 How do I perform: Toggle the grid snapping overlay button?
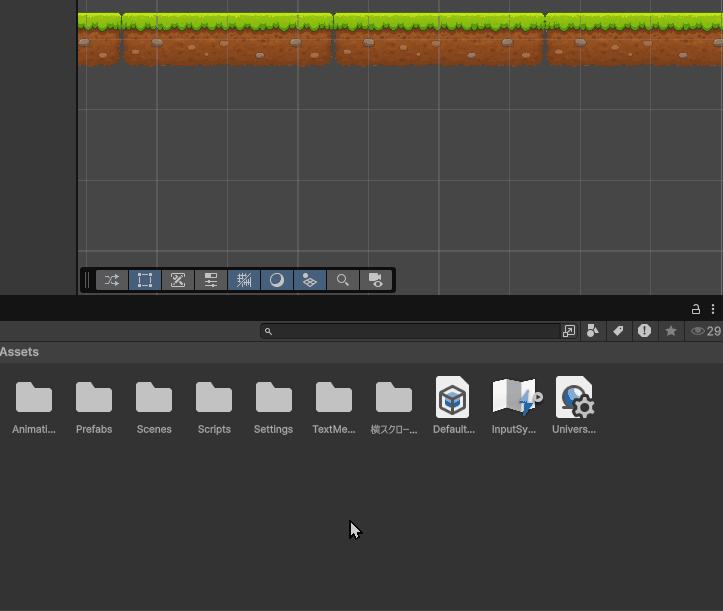(x=244, y=280)
